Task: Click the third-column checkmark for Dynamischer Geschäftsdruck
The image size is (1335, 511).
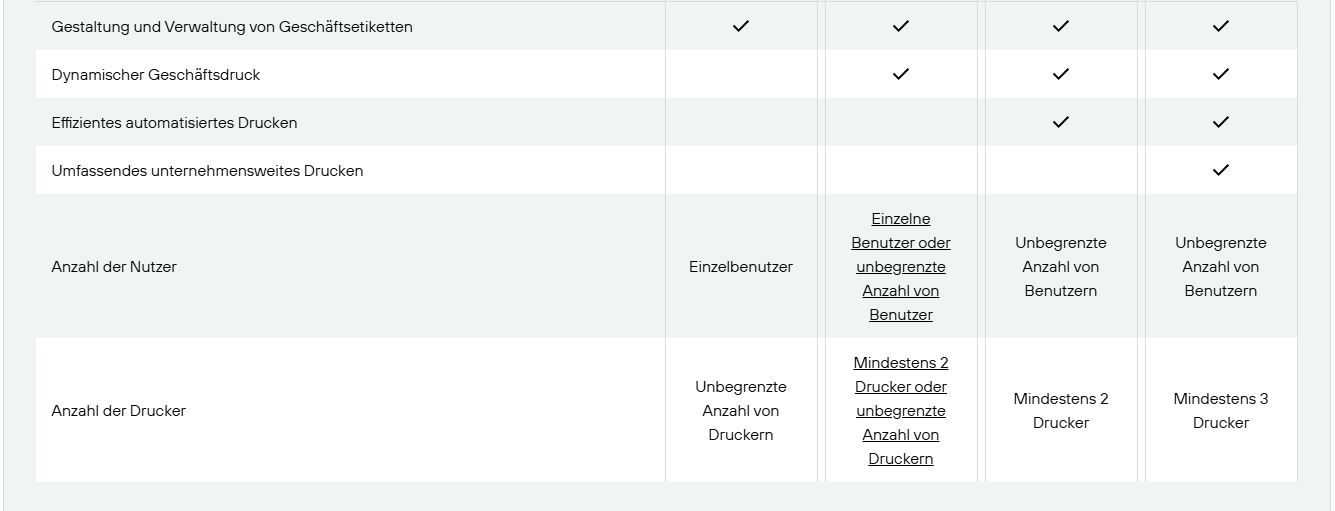Action: (x=1061, y=74)
